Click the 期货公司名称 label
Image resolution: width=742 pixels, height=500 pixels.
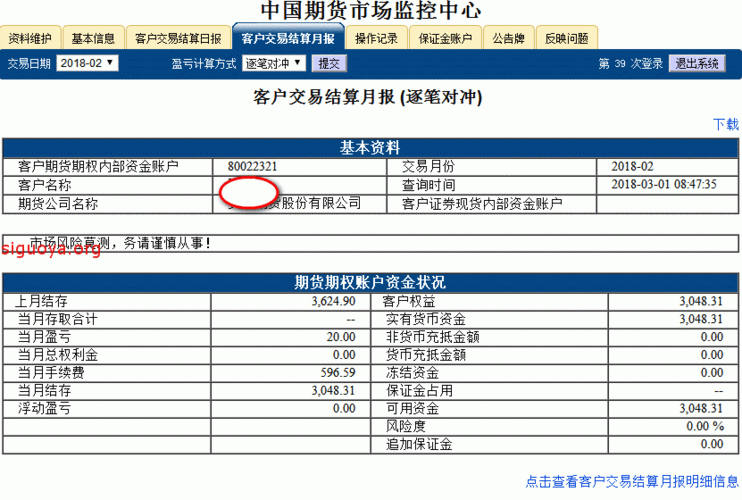coord(58,204)
